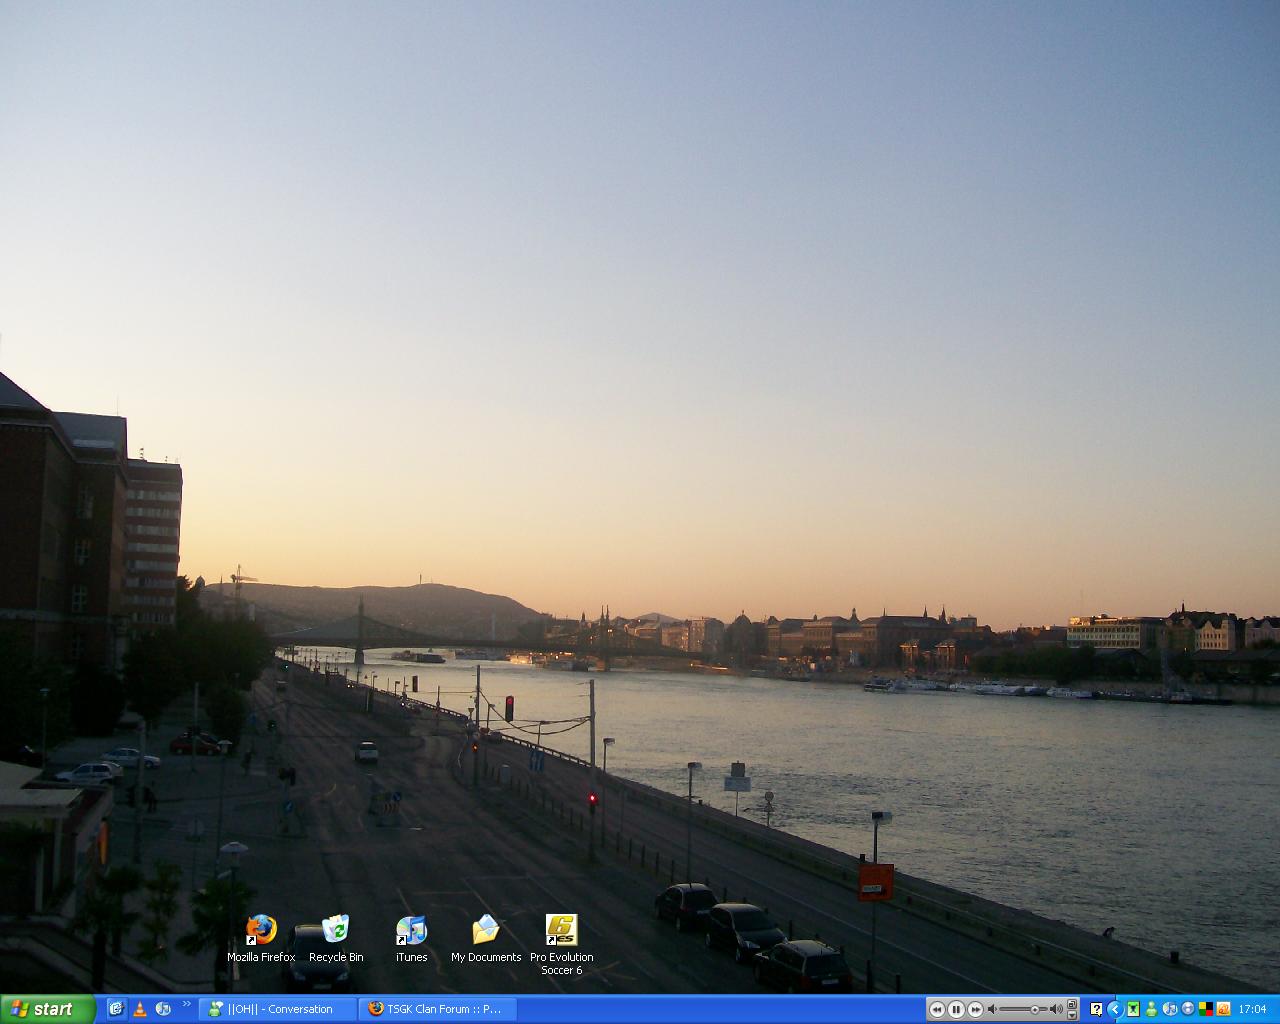Open the MSN Messenger tray icon
The height and width of the screenshot is (1024, 1280).
point(1151,1010)
